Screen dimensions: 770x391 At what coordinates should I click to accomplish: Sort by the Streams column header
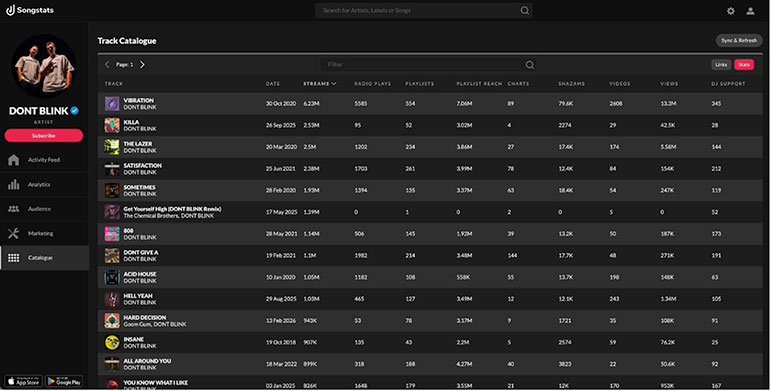click(x=320, y=84)
